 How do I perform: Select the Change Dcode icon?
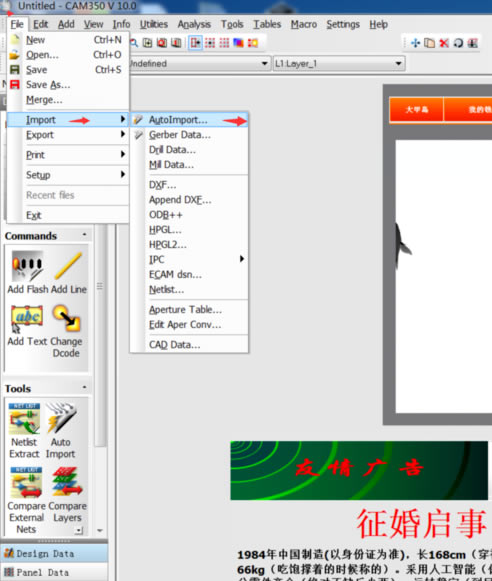pos(67,318)
